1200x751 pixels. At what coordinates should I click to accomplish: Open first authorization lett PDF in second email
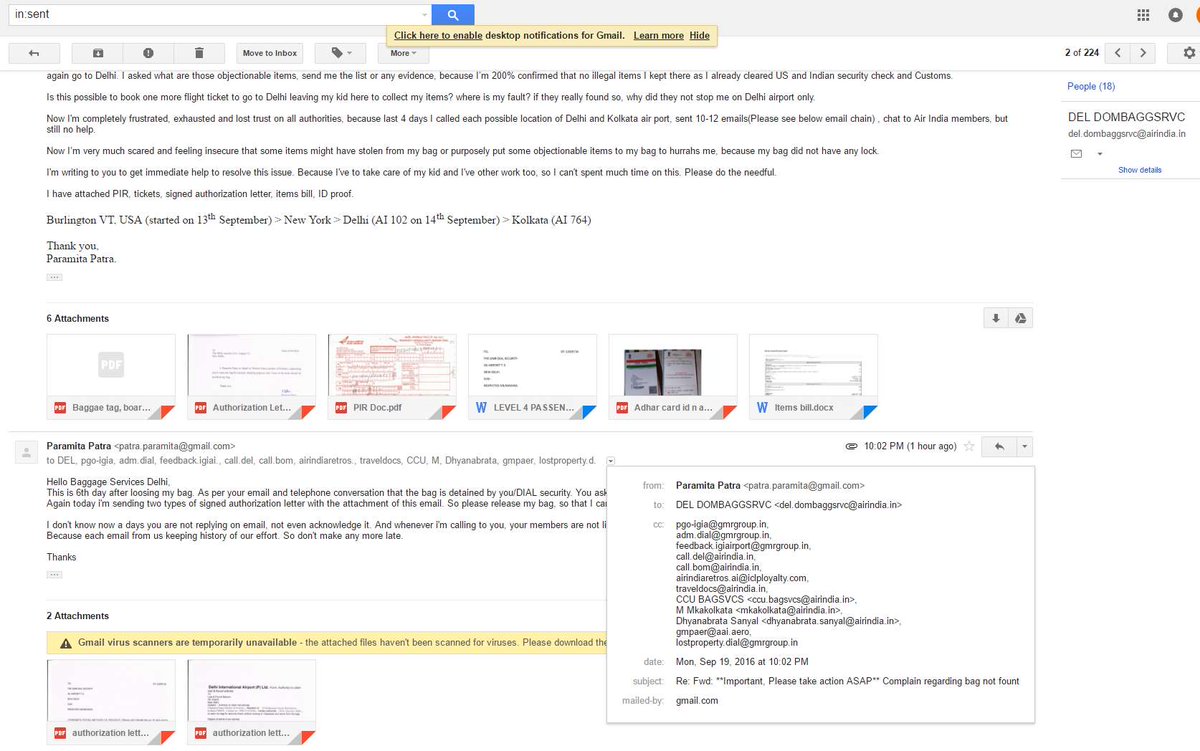click(111, 701)
